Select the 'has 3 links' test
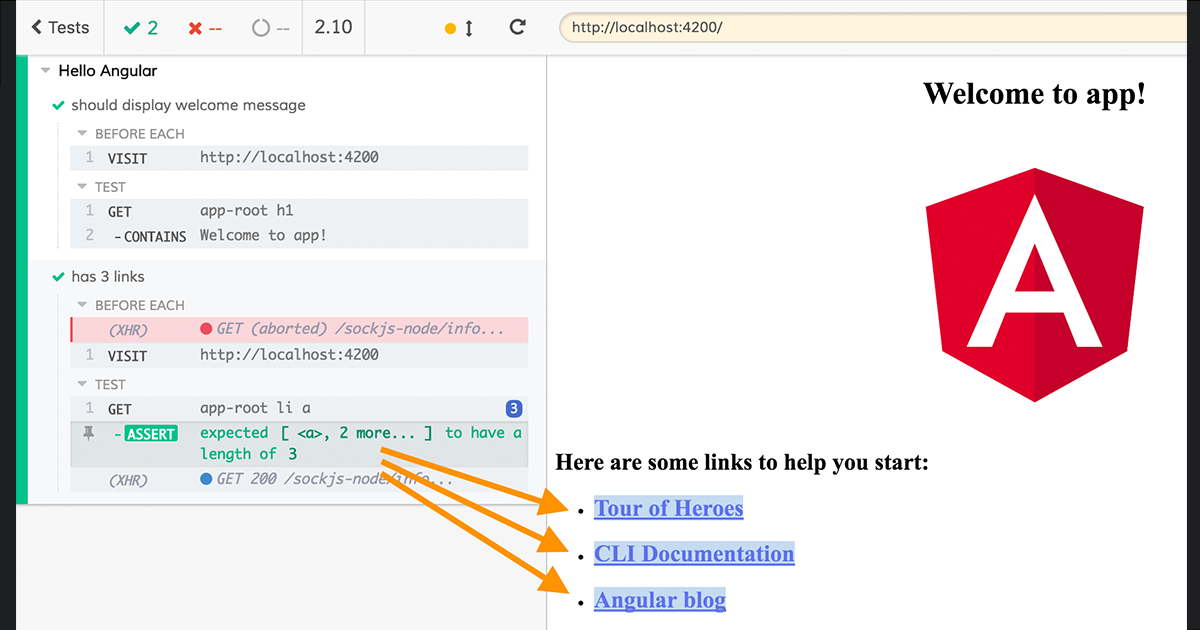1200x630 pixels. [x=108, y=277]
